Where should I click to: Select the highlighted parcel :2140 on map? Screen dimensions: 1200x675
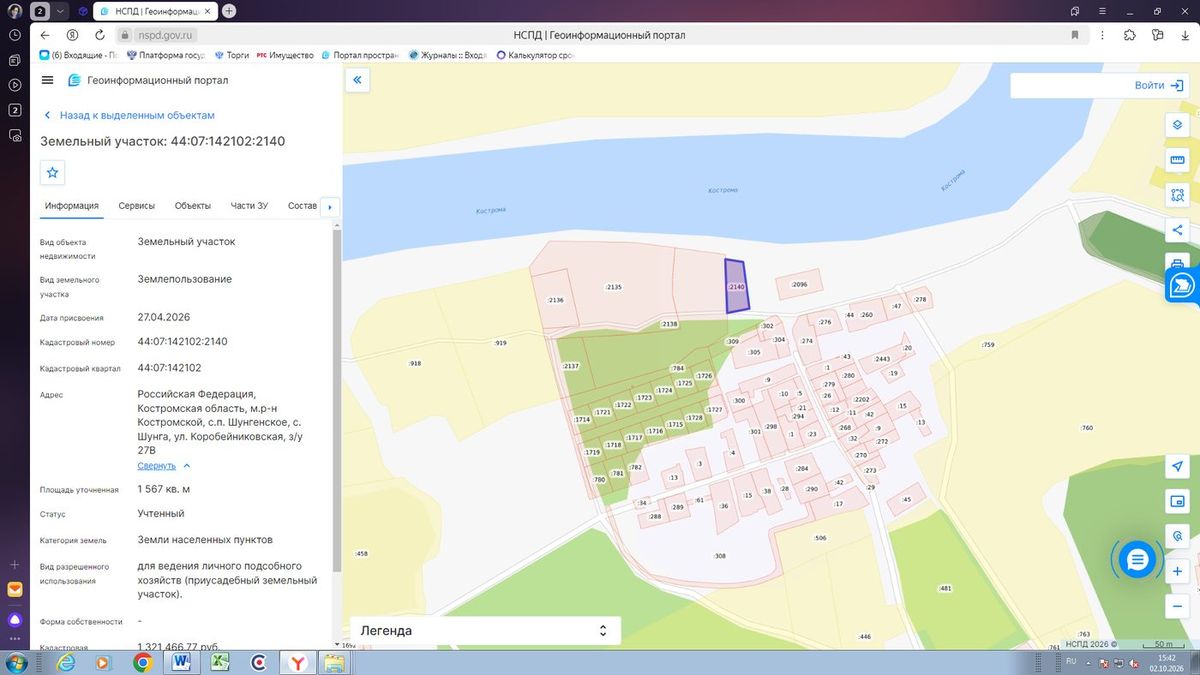(736, 286)
